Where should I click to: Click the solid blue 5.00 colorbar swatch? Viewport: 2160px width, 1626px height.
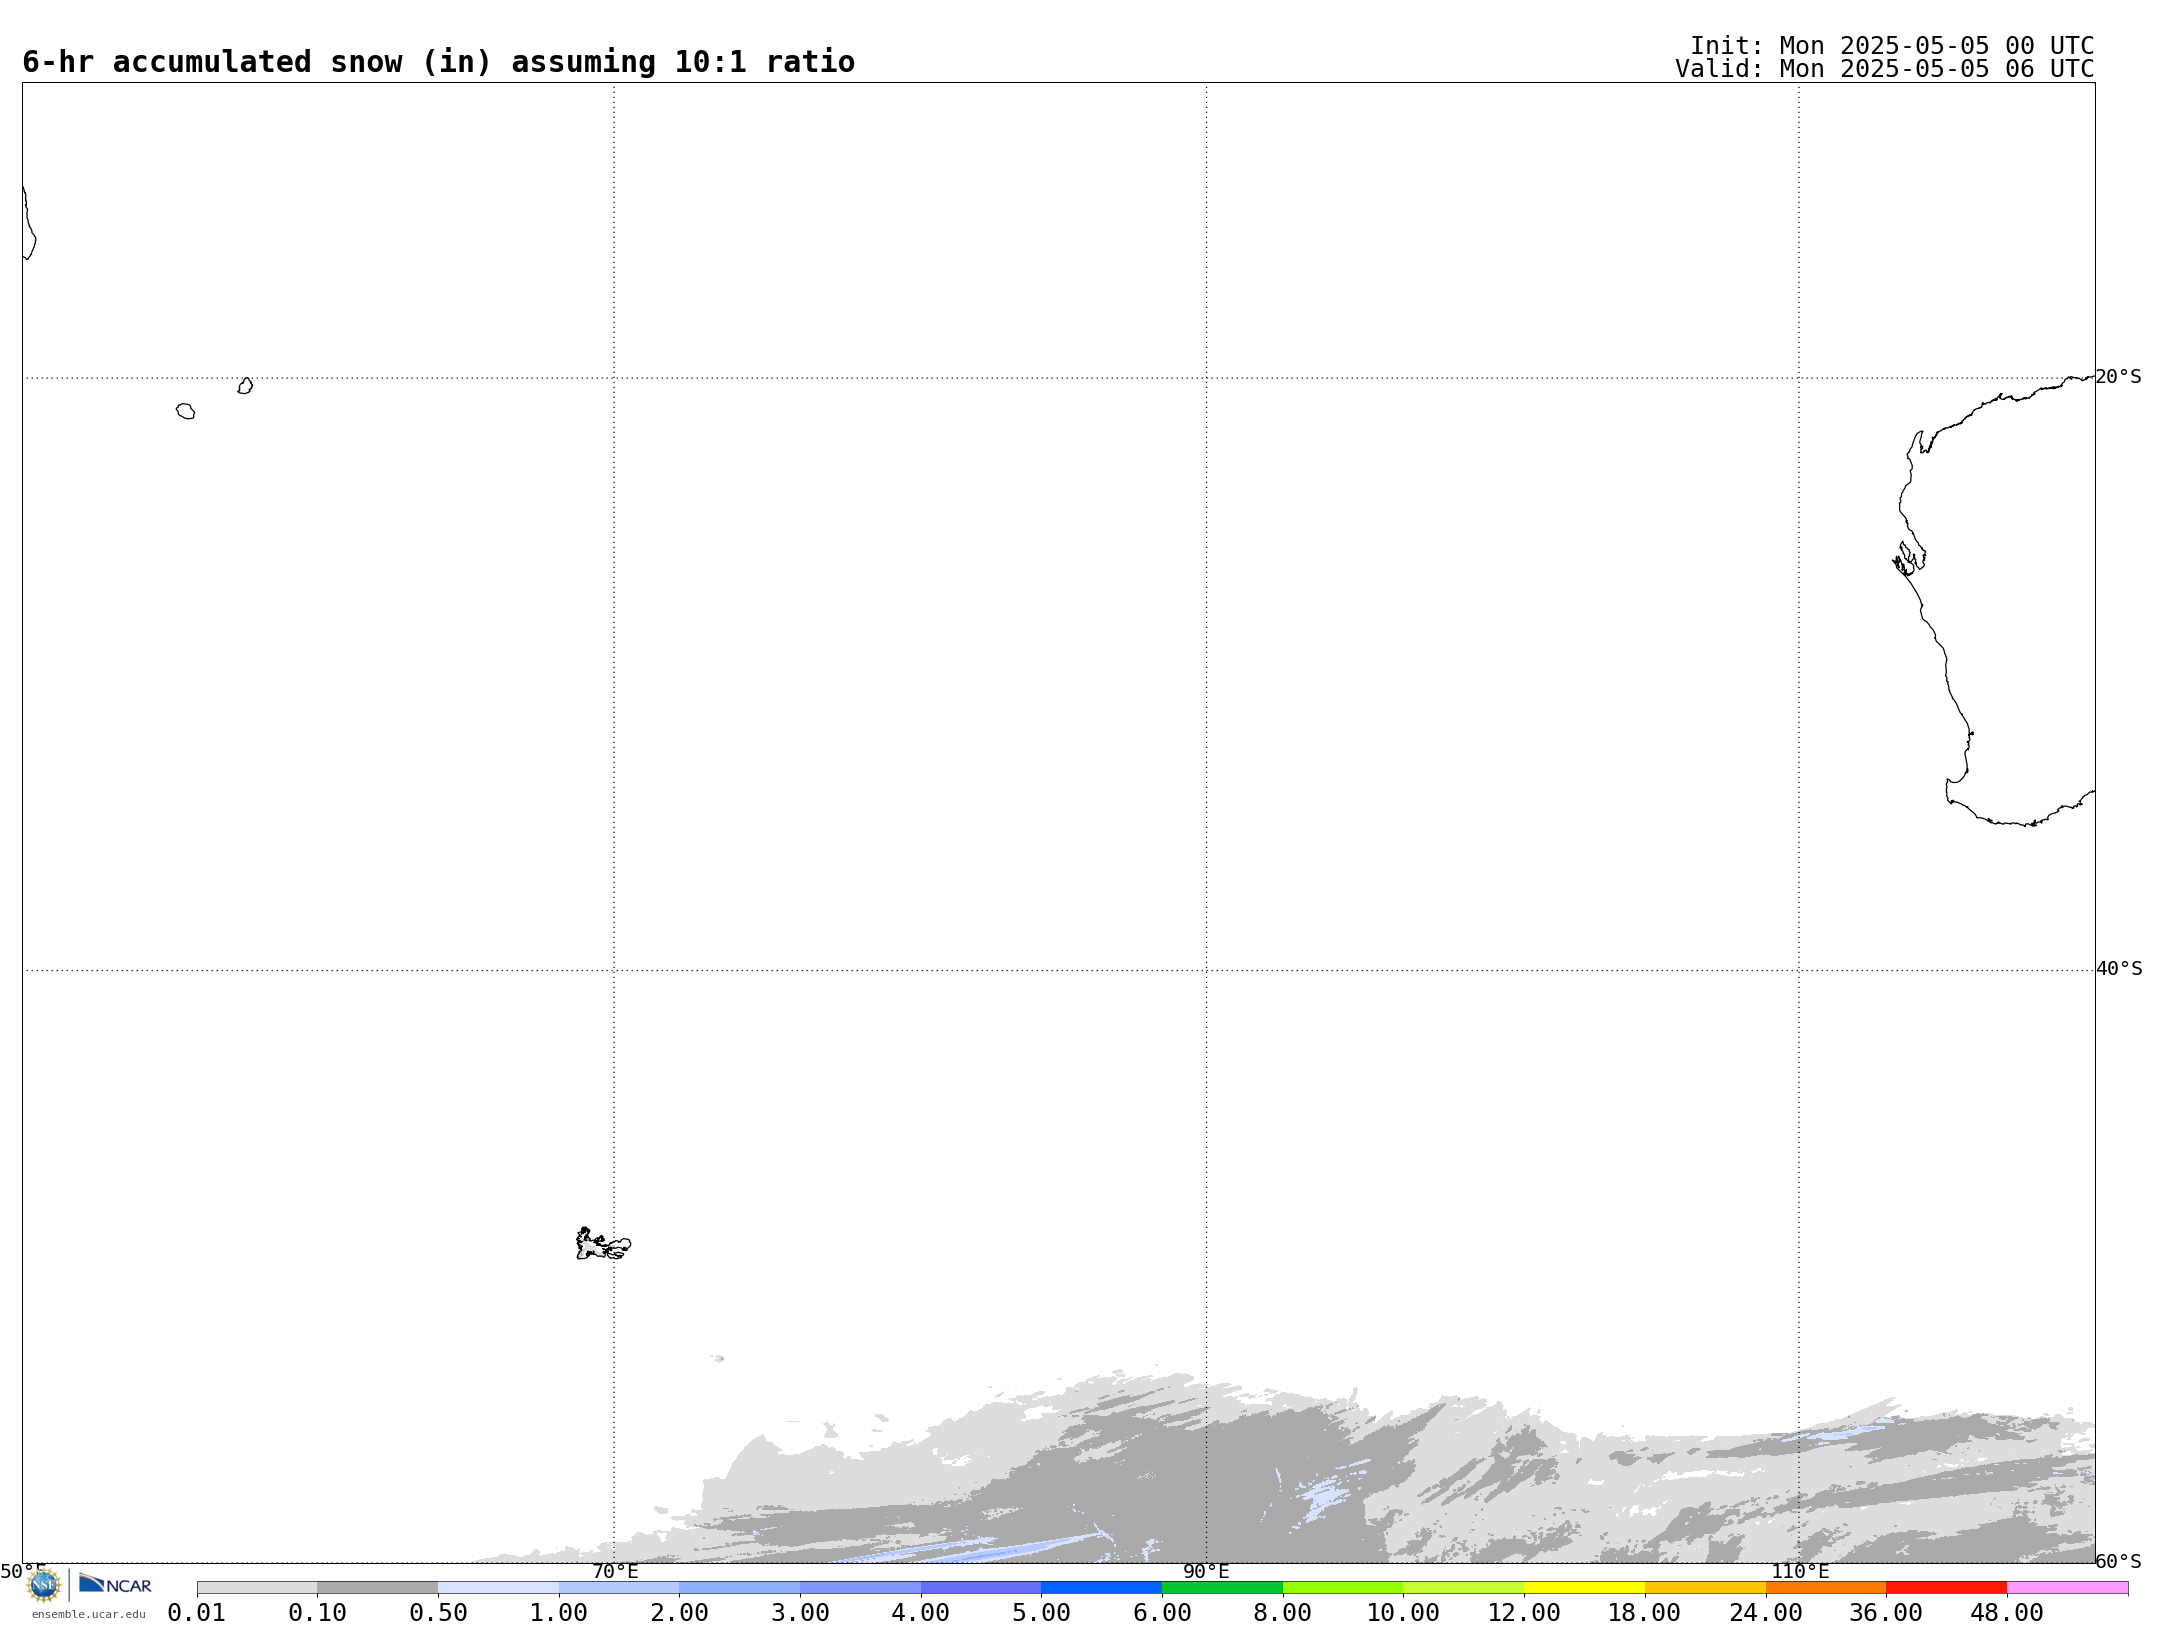pos(1101,1588)
